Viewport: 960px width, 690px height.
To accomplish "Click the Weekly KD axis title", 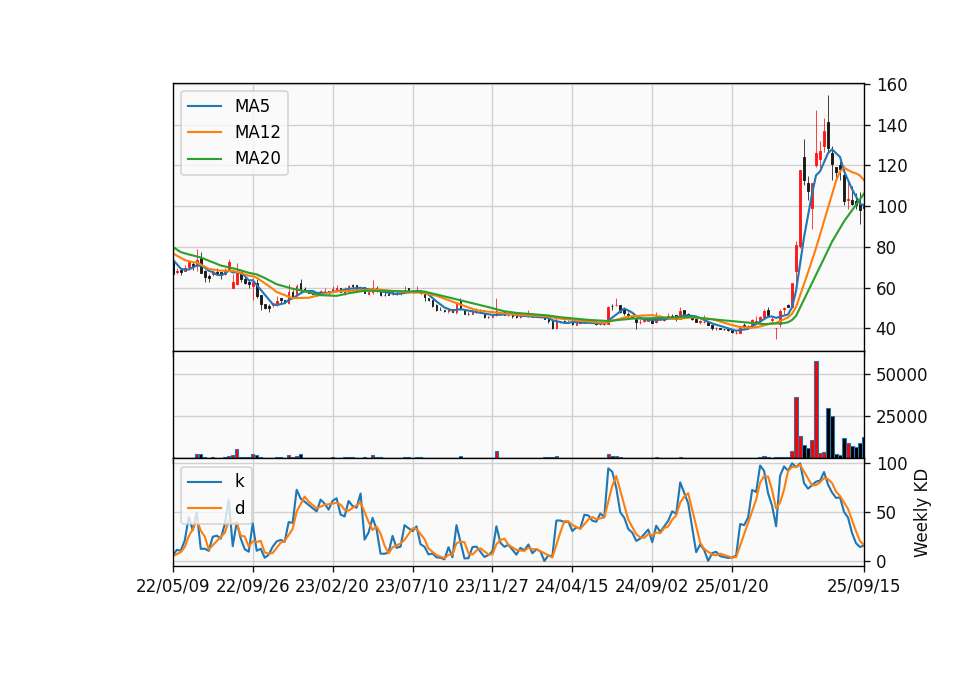I will (921, 513).
